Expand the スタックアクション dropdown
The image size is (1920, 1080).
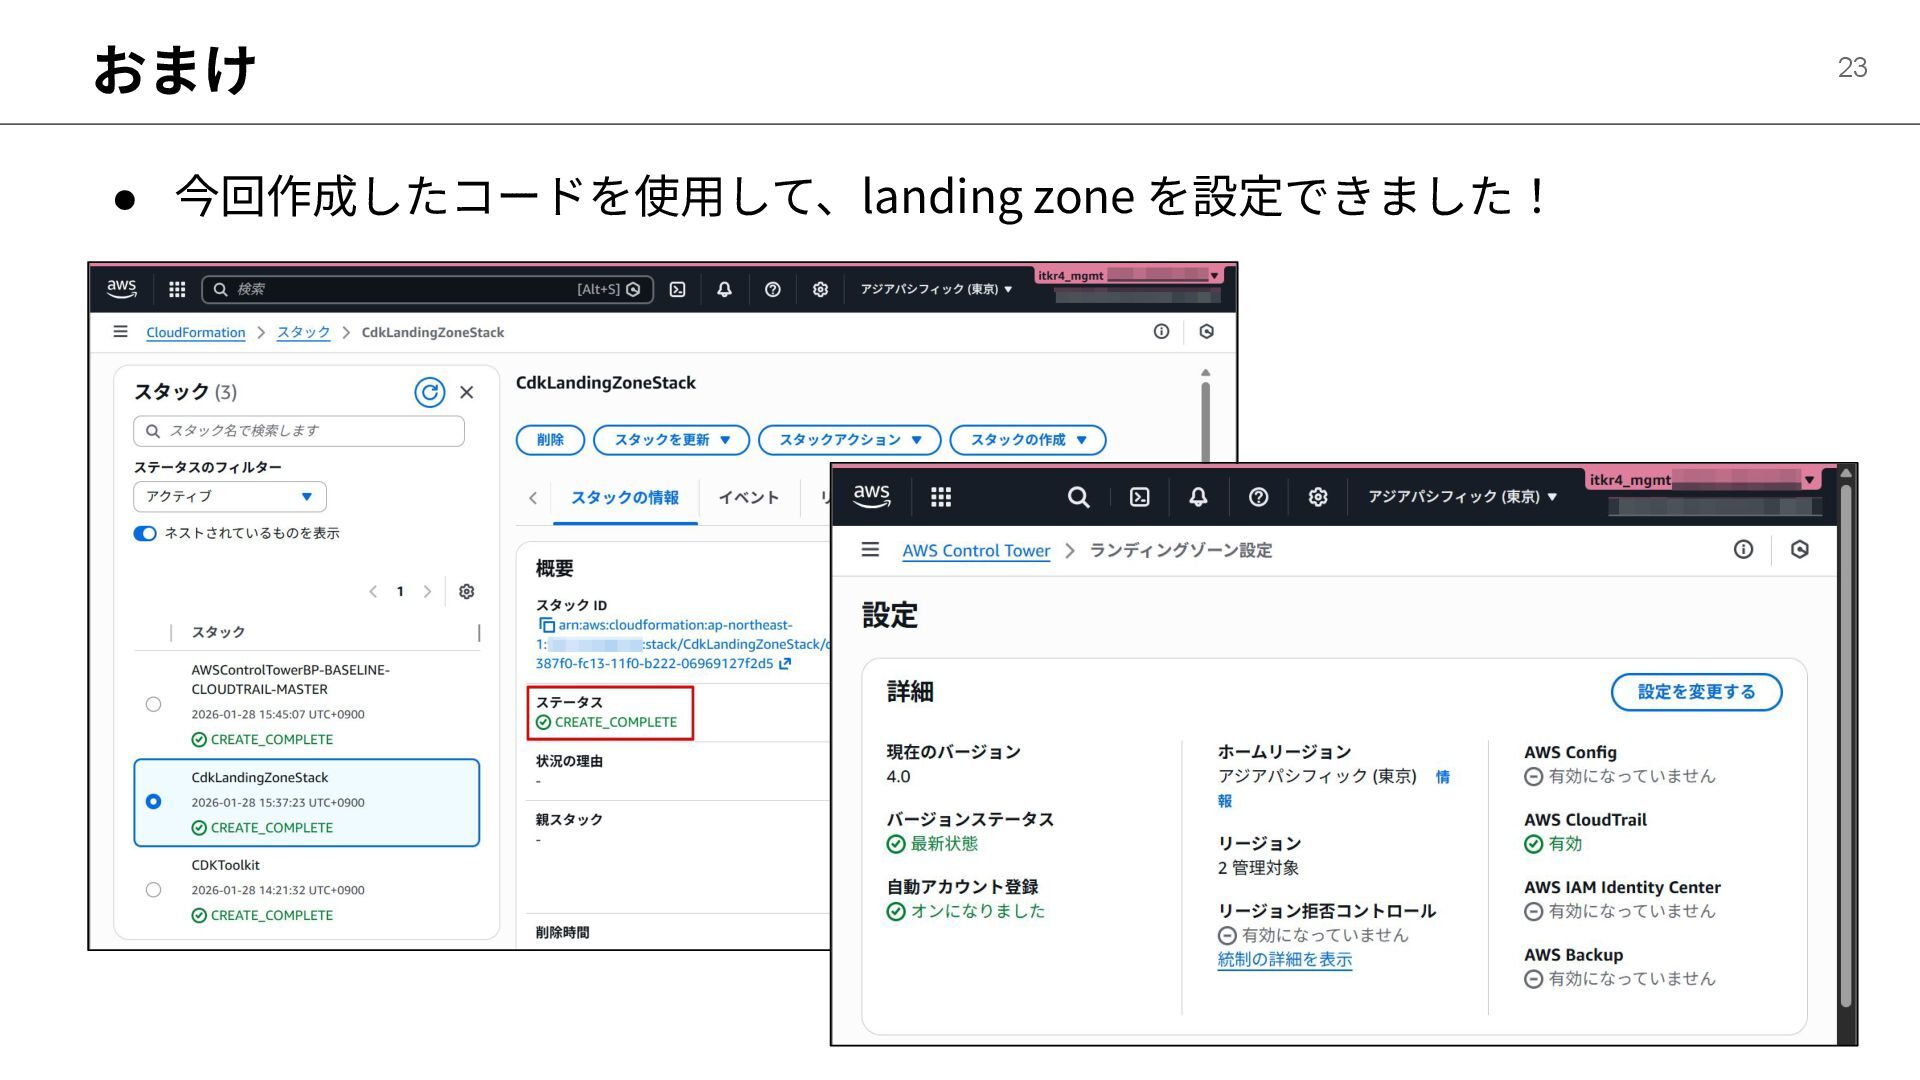pyautogui.click(x=849, y=440)
